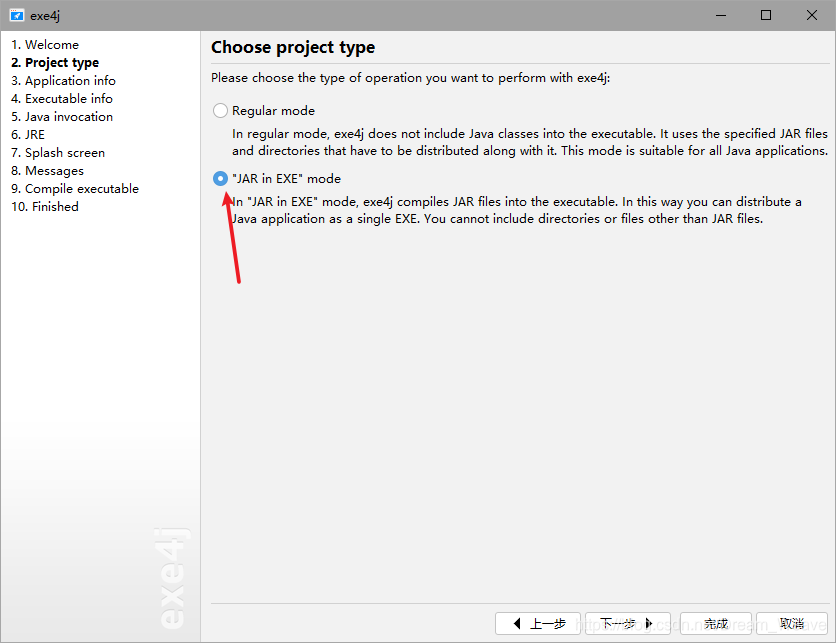The height and width of the screenshot is (643, 836).
Task: Go to 5. Java invocation step
Action: [62, 117]
